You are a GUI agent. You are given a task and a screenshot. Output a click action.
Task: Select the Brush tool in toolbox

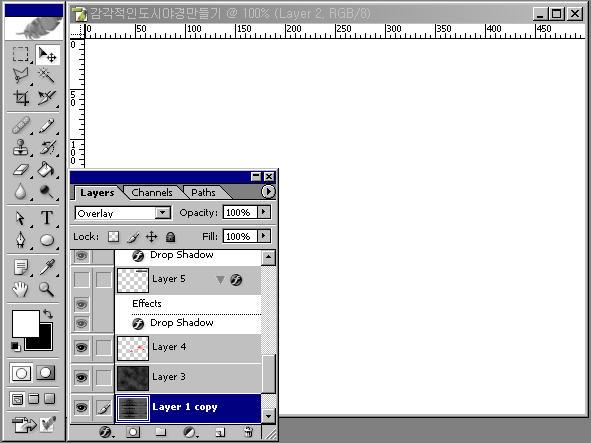[x=47, y=126]
